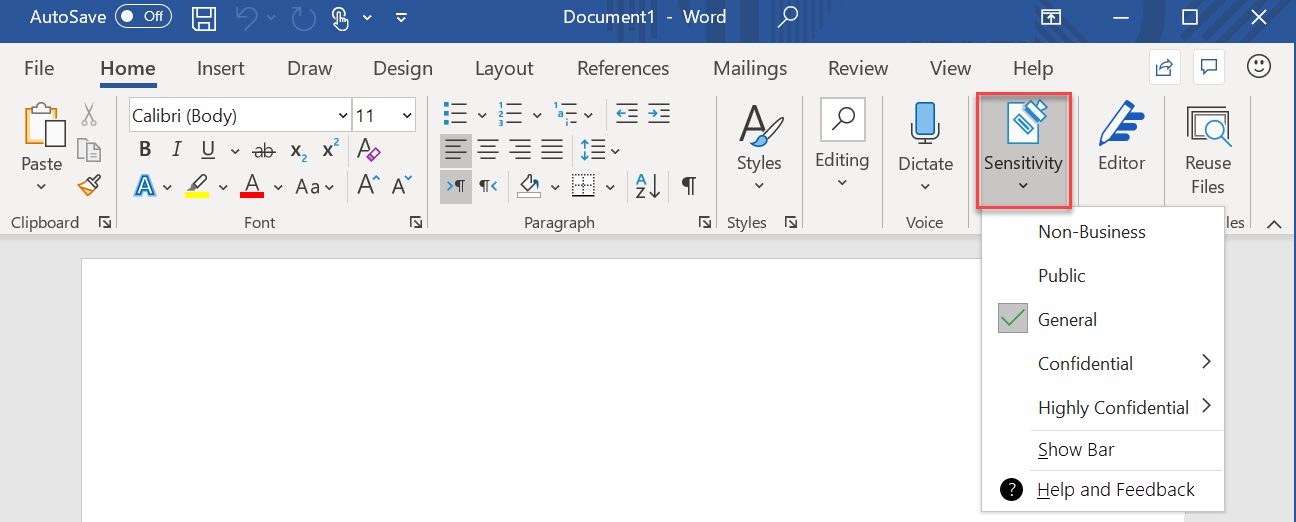Open the Calibri (Body) font name dropdown
The width and height of the screenshot is (1296, 522).
(238, 116)
